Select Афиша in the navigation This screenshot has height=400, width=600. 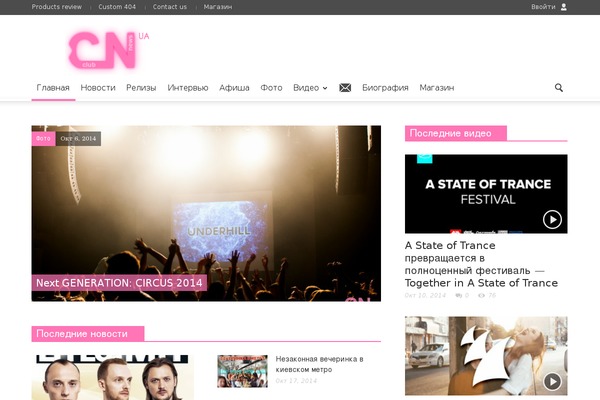tap(234, 88)
